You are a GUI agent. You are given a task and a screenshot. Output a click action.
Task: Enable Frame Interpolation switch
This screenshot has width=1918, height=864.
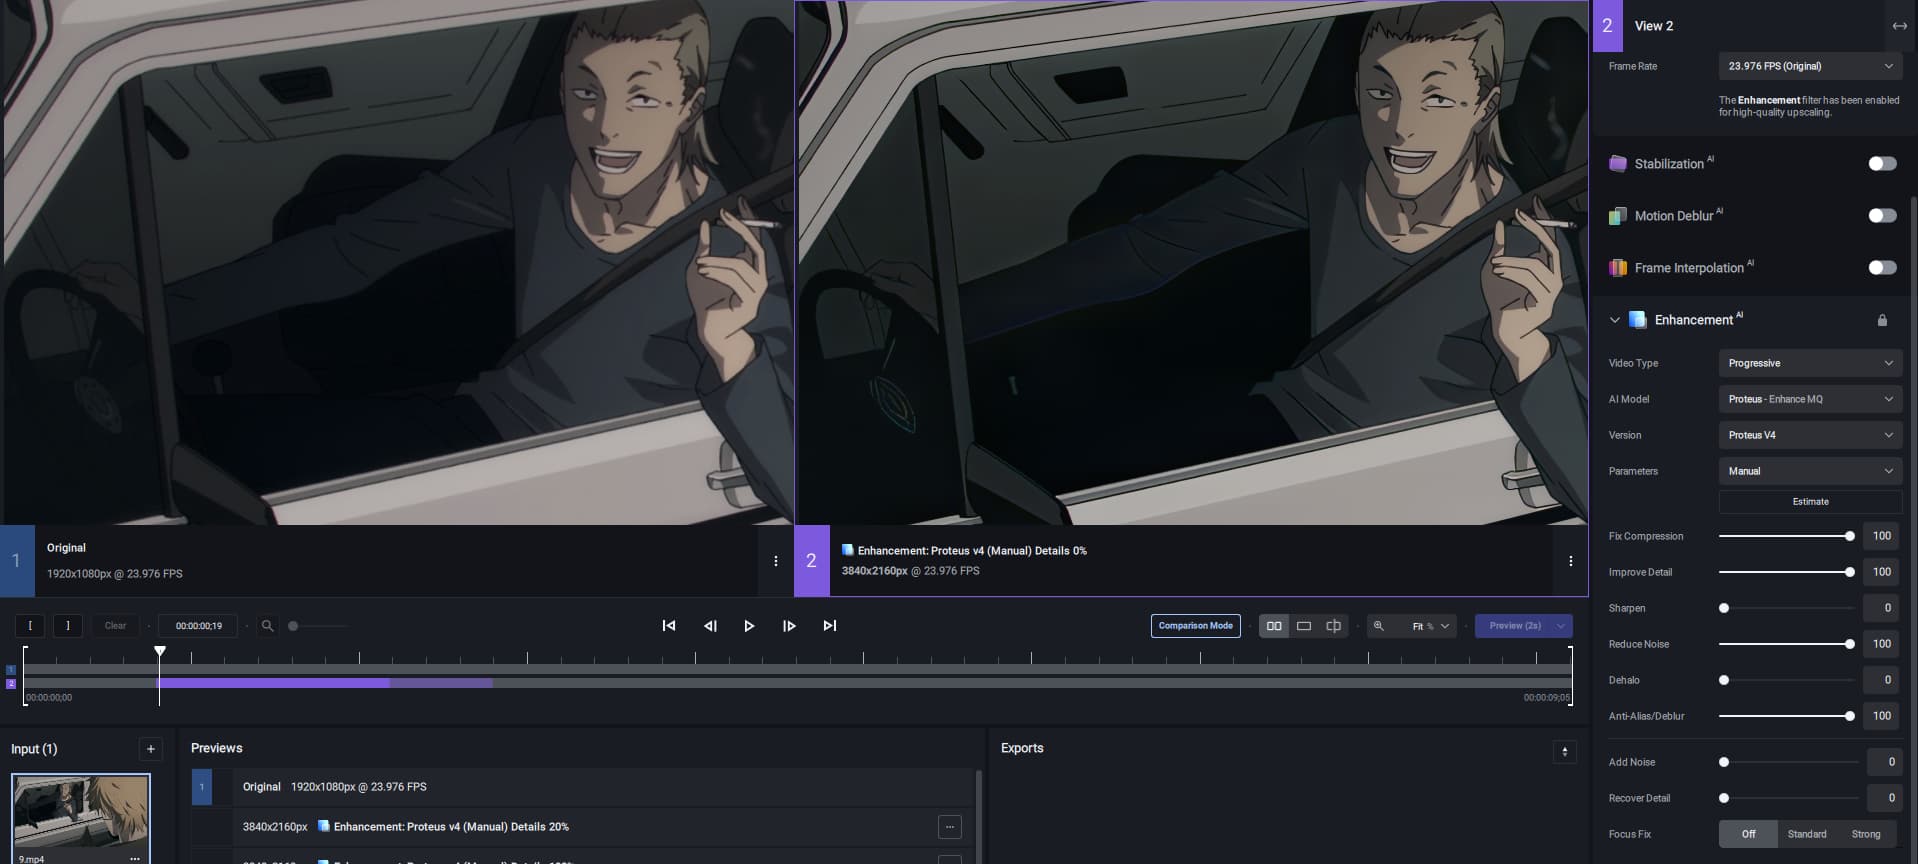[1881, 268]
